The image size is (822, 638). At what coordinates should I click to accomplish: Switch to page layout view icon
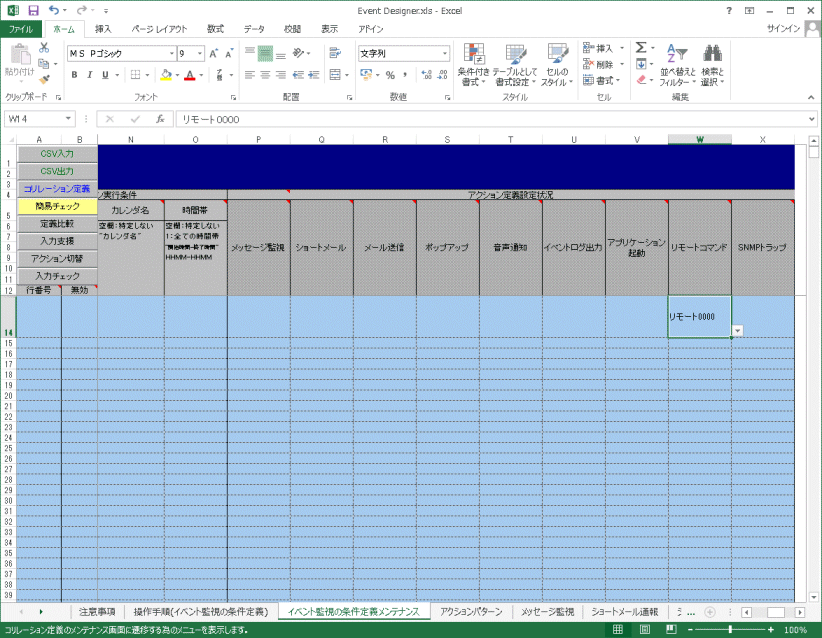(645, 630)
